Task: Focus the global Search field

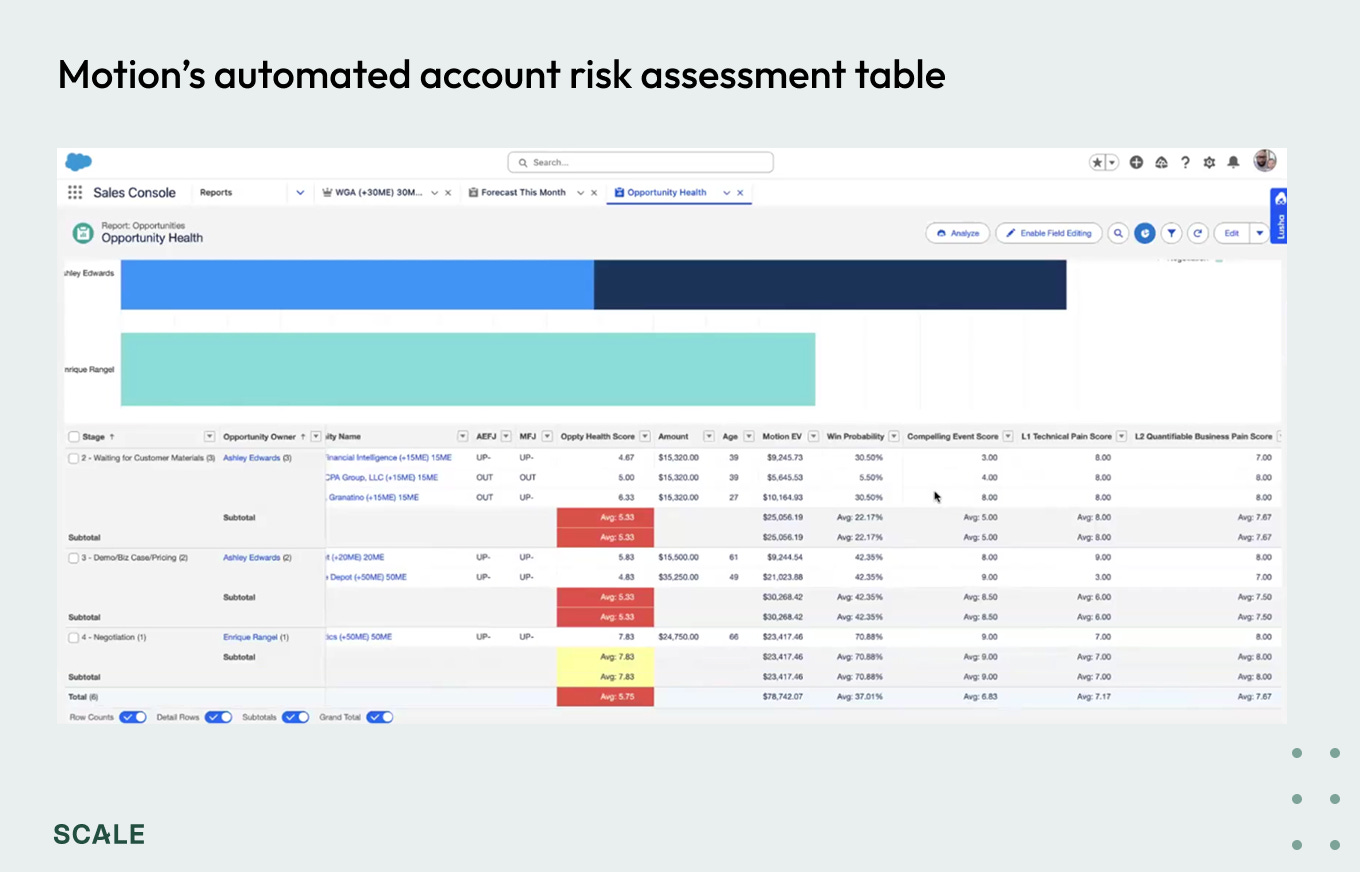Action: 640,162
